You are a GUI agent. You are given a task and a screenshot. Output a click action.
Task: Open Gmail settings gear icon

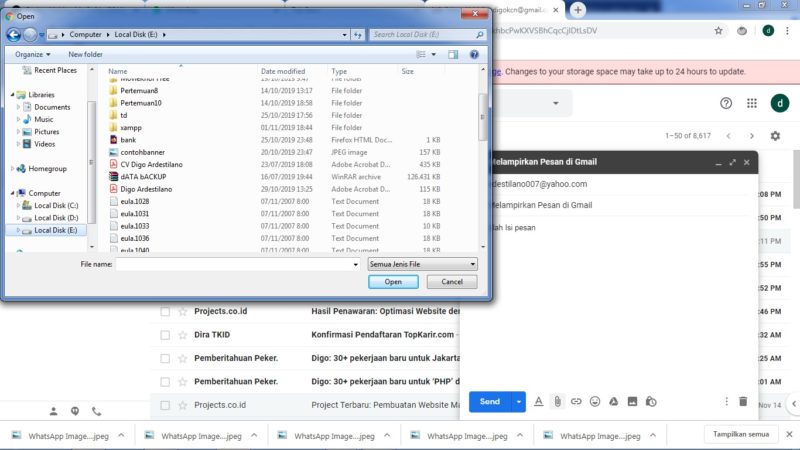(x=775, y=136)
